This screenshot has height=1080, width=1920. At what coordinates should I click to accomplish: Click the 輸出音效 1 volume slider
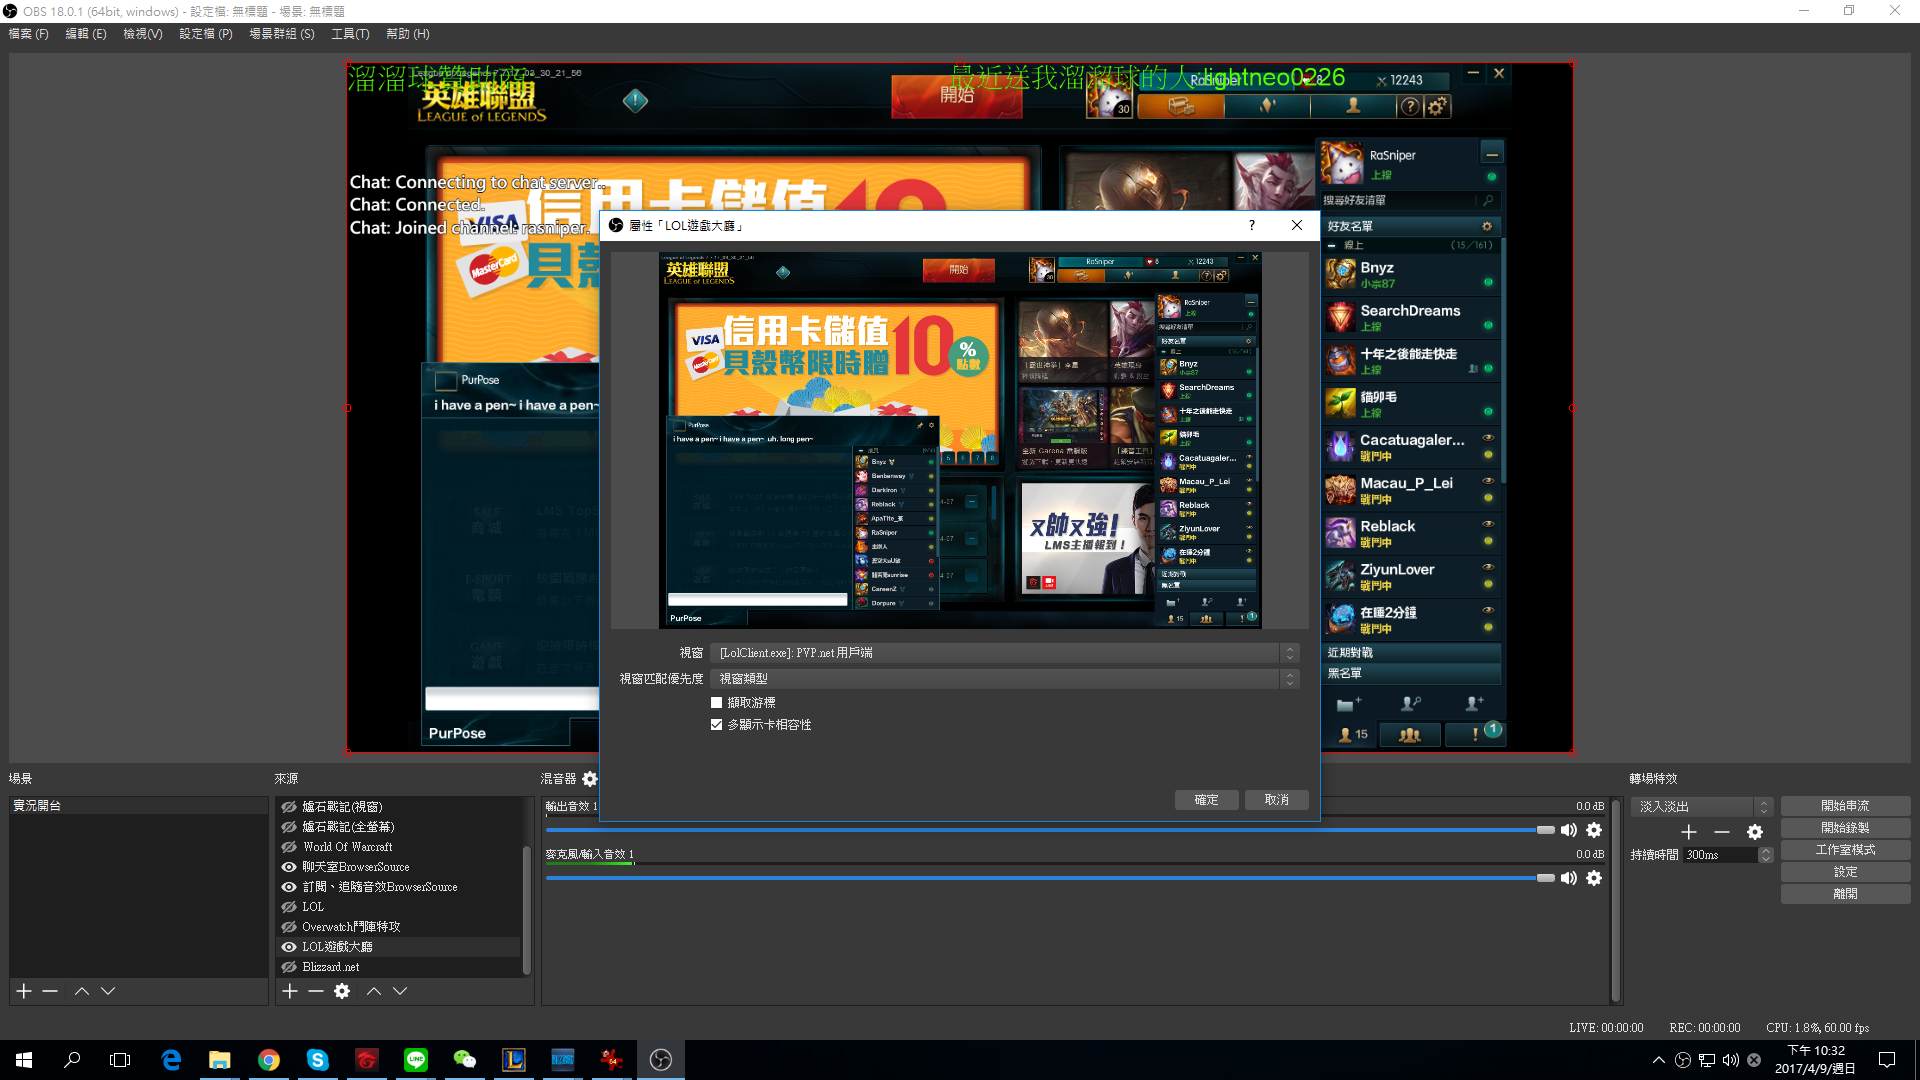[x=1050, y=830]
